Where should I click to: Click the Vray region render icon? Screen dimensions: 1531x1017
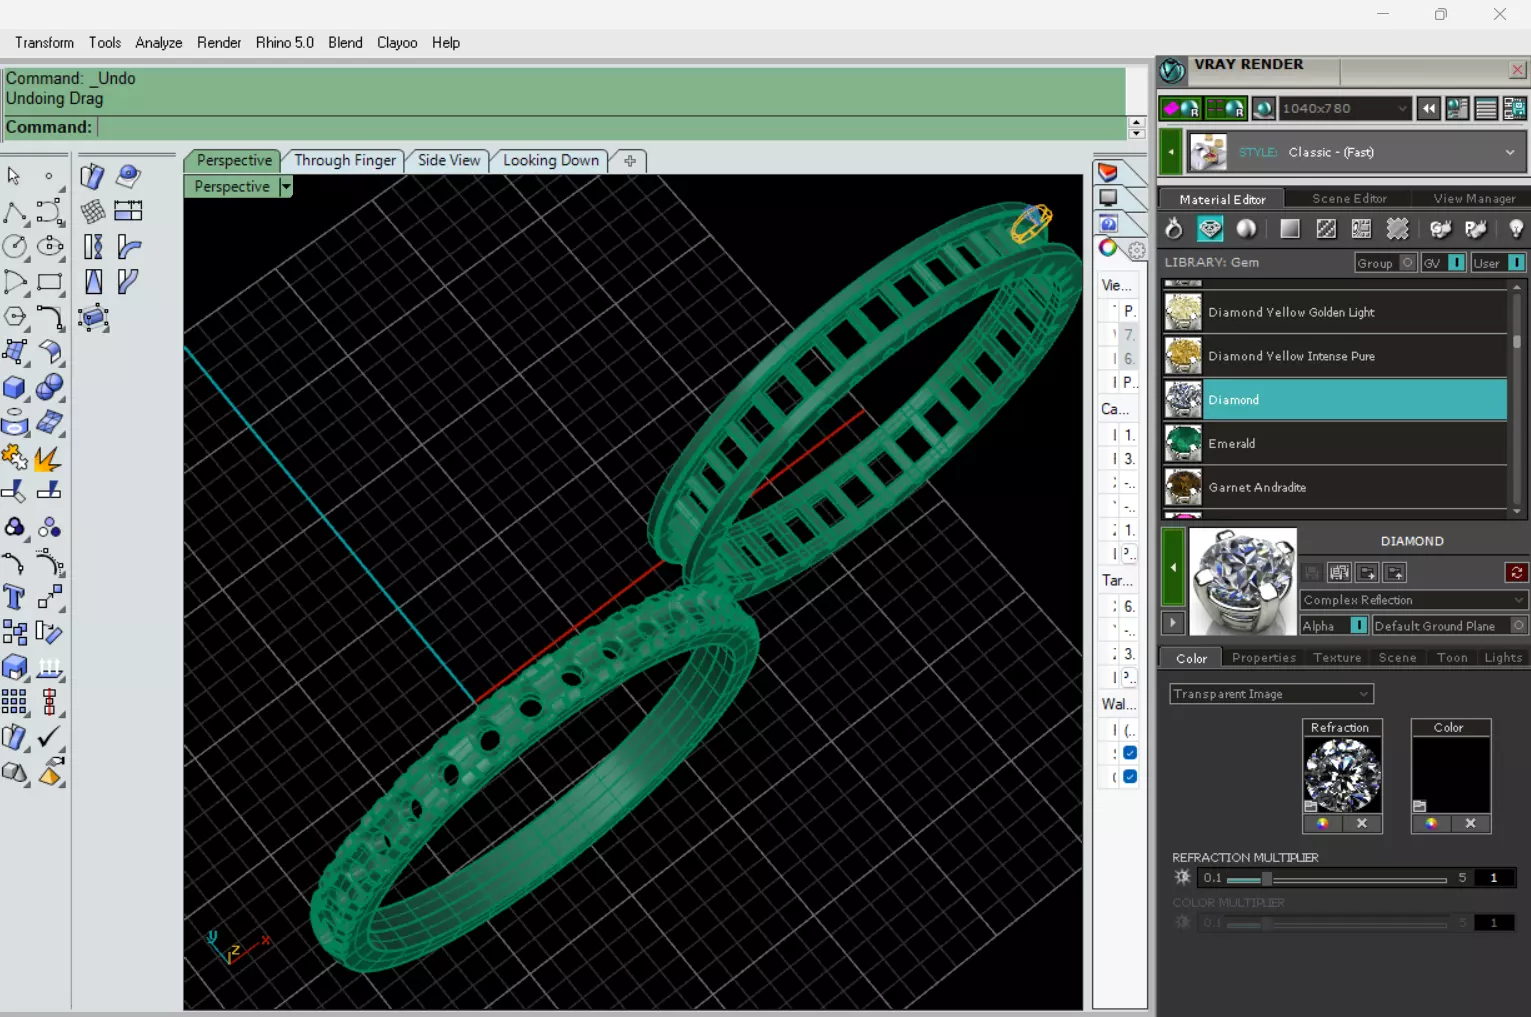coord(1225,108)
